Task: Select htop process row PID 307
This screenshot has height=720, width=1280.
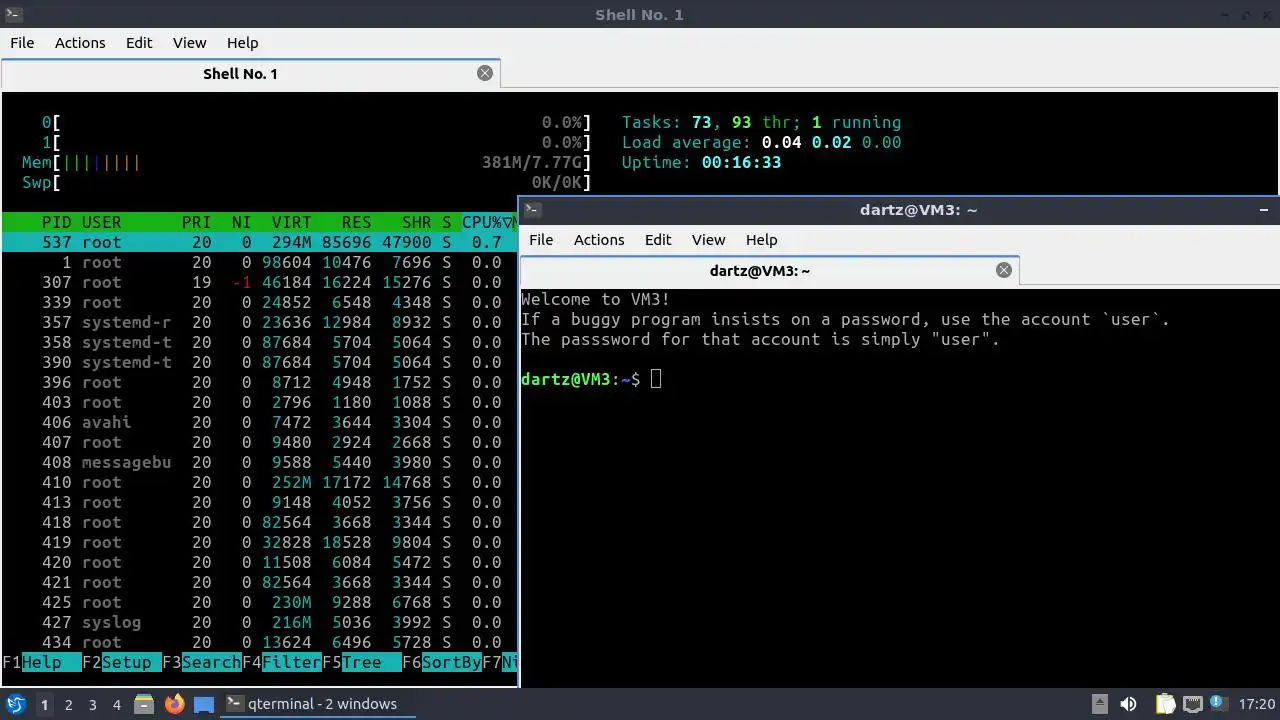Action: pos(259,282)
